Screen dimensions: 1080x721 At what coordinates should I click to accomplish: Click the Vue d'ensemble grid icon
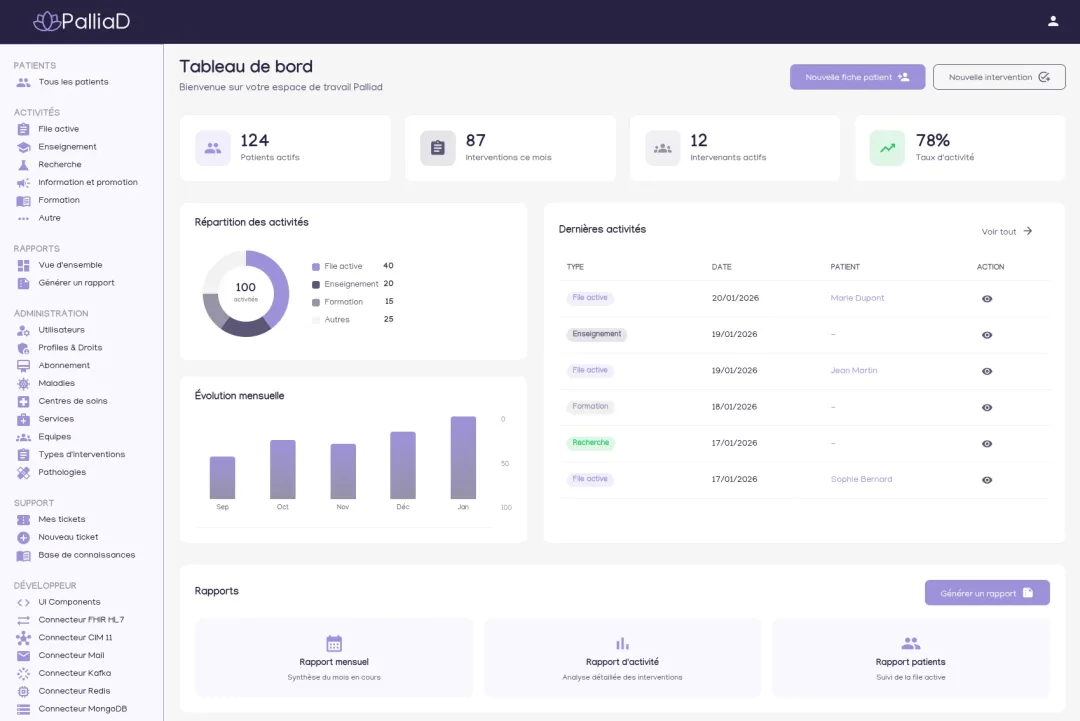23,265
